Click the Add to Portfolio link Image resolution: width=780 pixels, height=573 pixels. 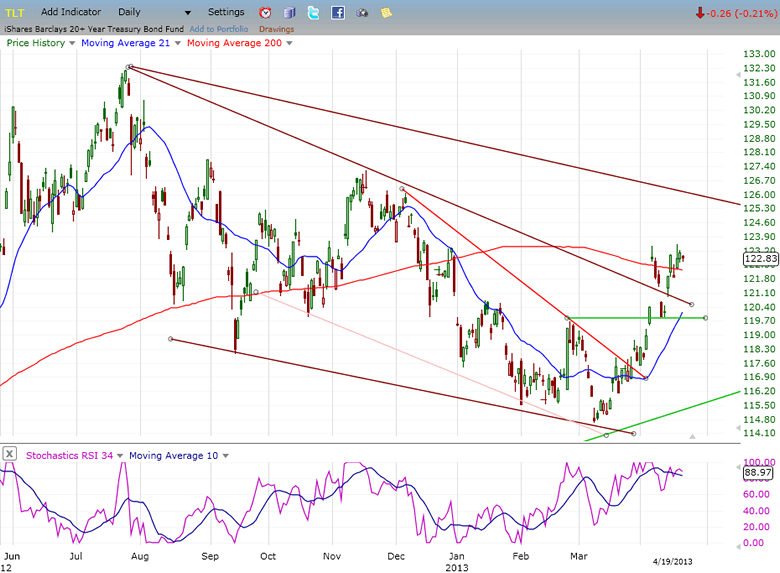tap(219, 29)
